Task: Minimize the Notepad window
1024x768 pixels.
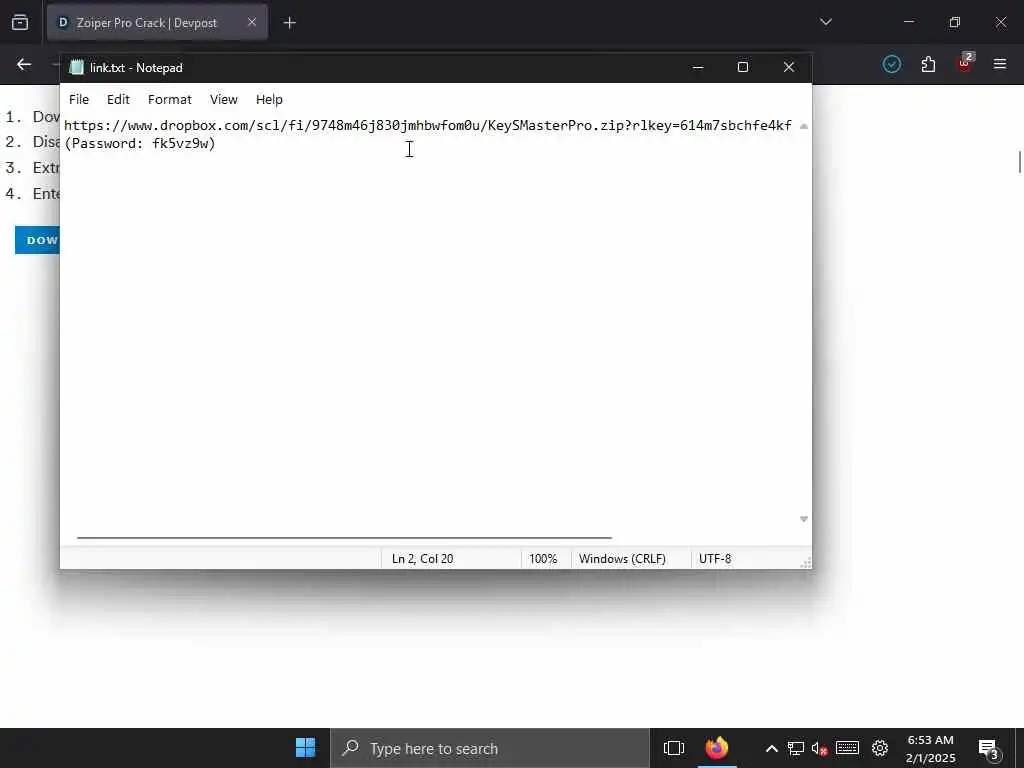Action: [x=697, y=67]
